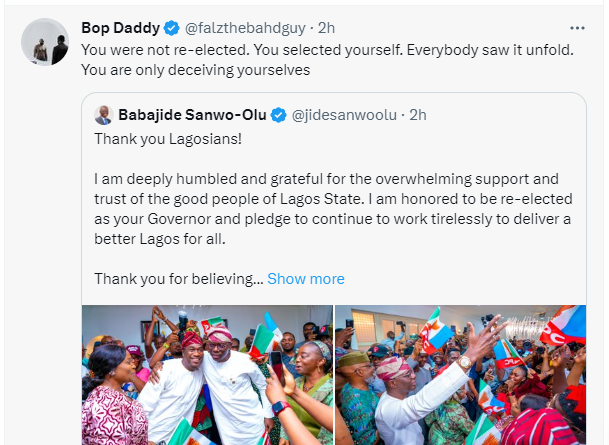Open the Bop Daddy display name link
Image resolution: width=609 pixels, height=445 pixels.
pyautogui.click(x=119, y=28)
